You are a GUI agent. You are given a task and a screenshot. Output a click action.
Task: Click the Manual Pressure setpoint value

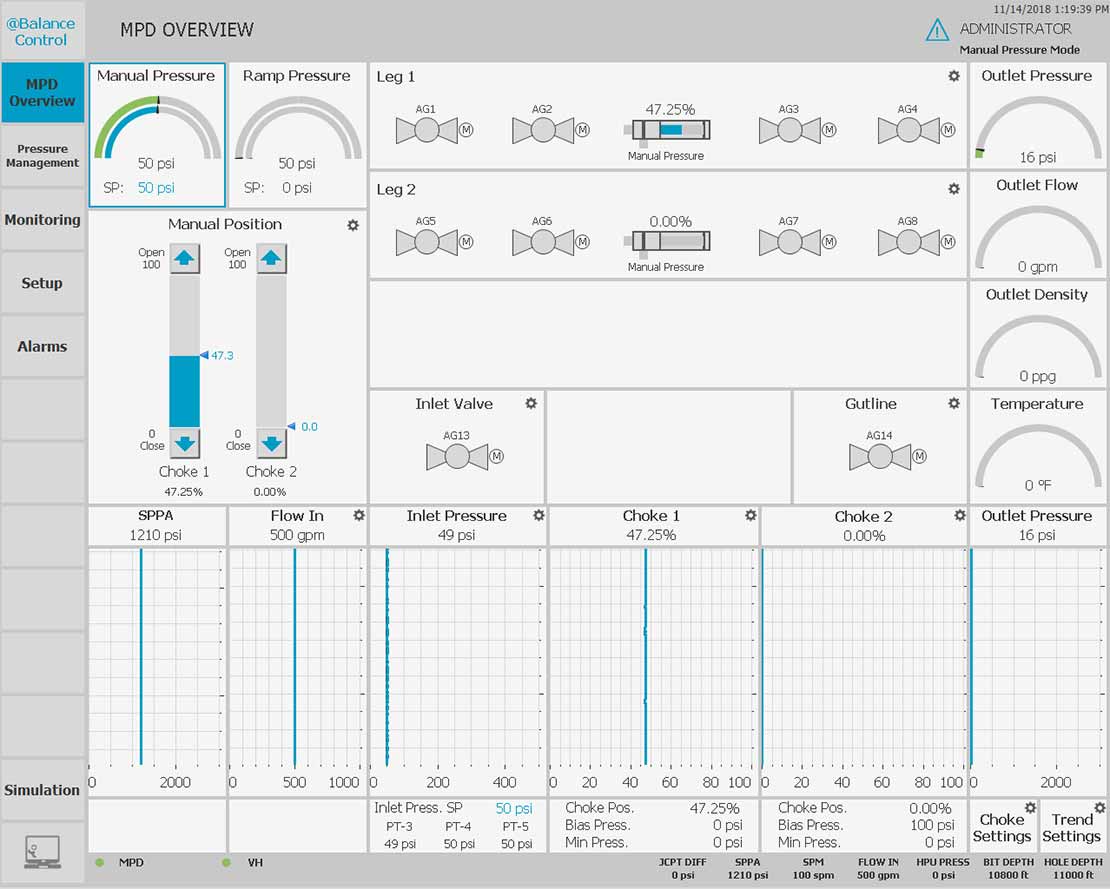click(156, 188)
